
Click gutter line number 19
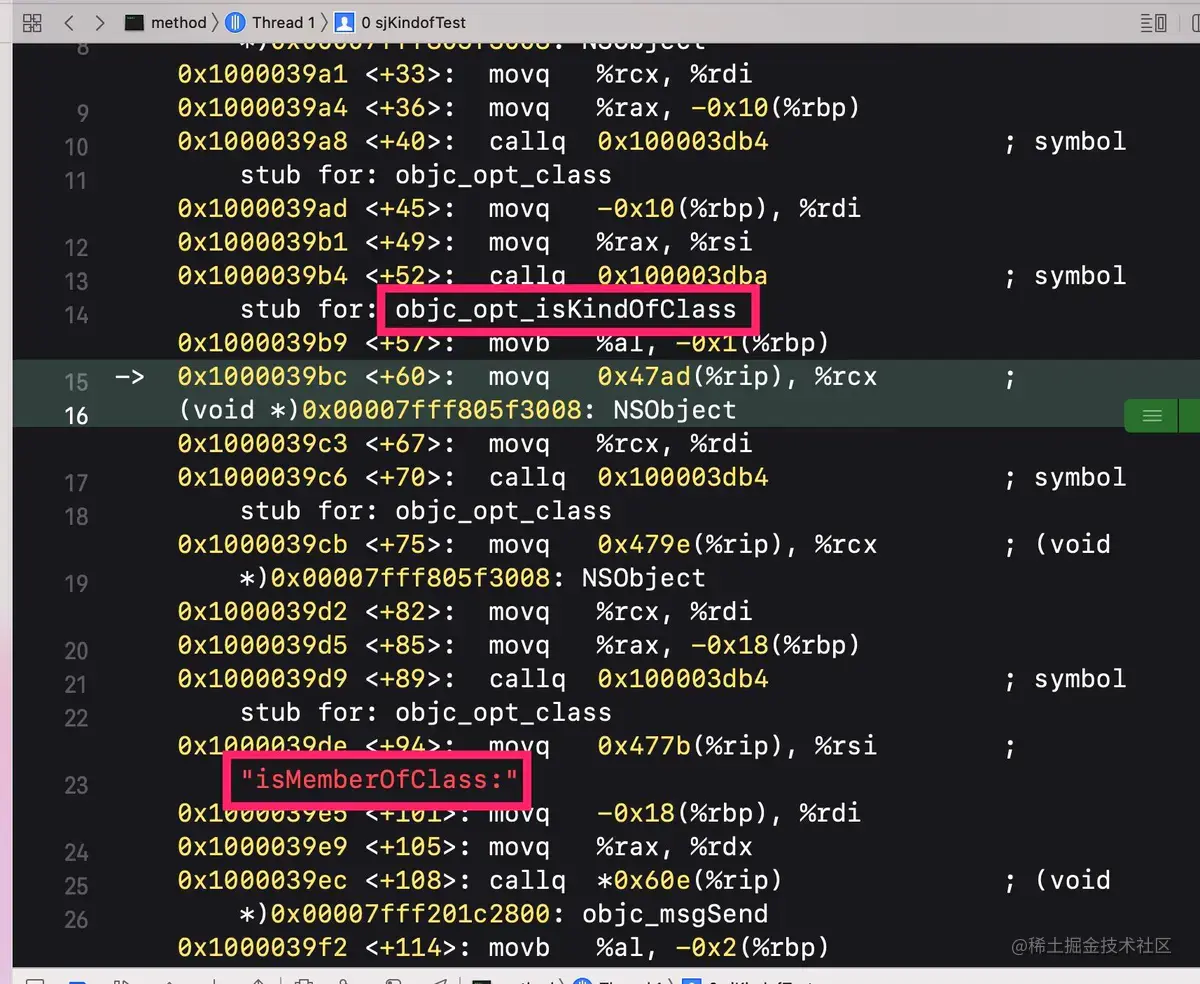pyautogui.click(x=76, y=583)
